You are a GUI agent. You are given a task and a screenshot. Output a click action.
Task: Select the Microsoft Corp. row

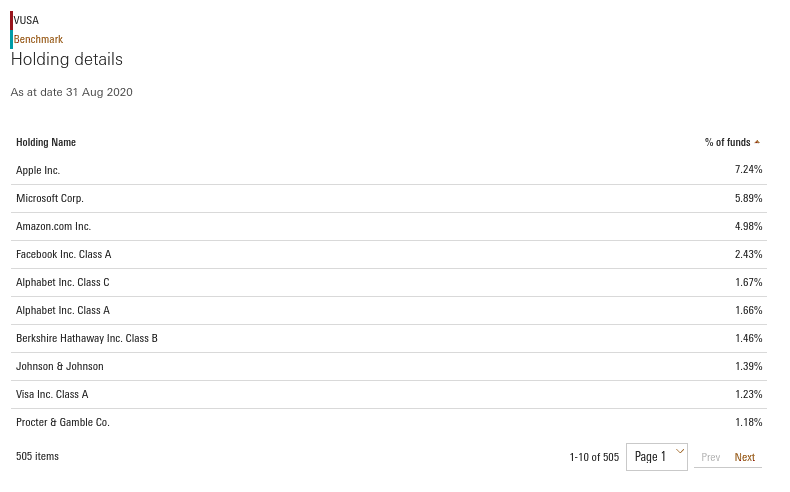coord(389,198)
